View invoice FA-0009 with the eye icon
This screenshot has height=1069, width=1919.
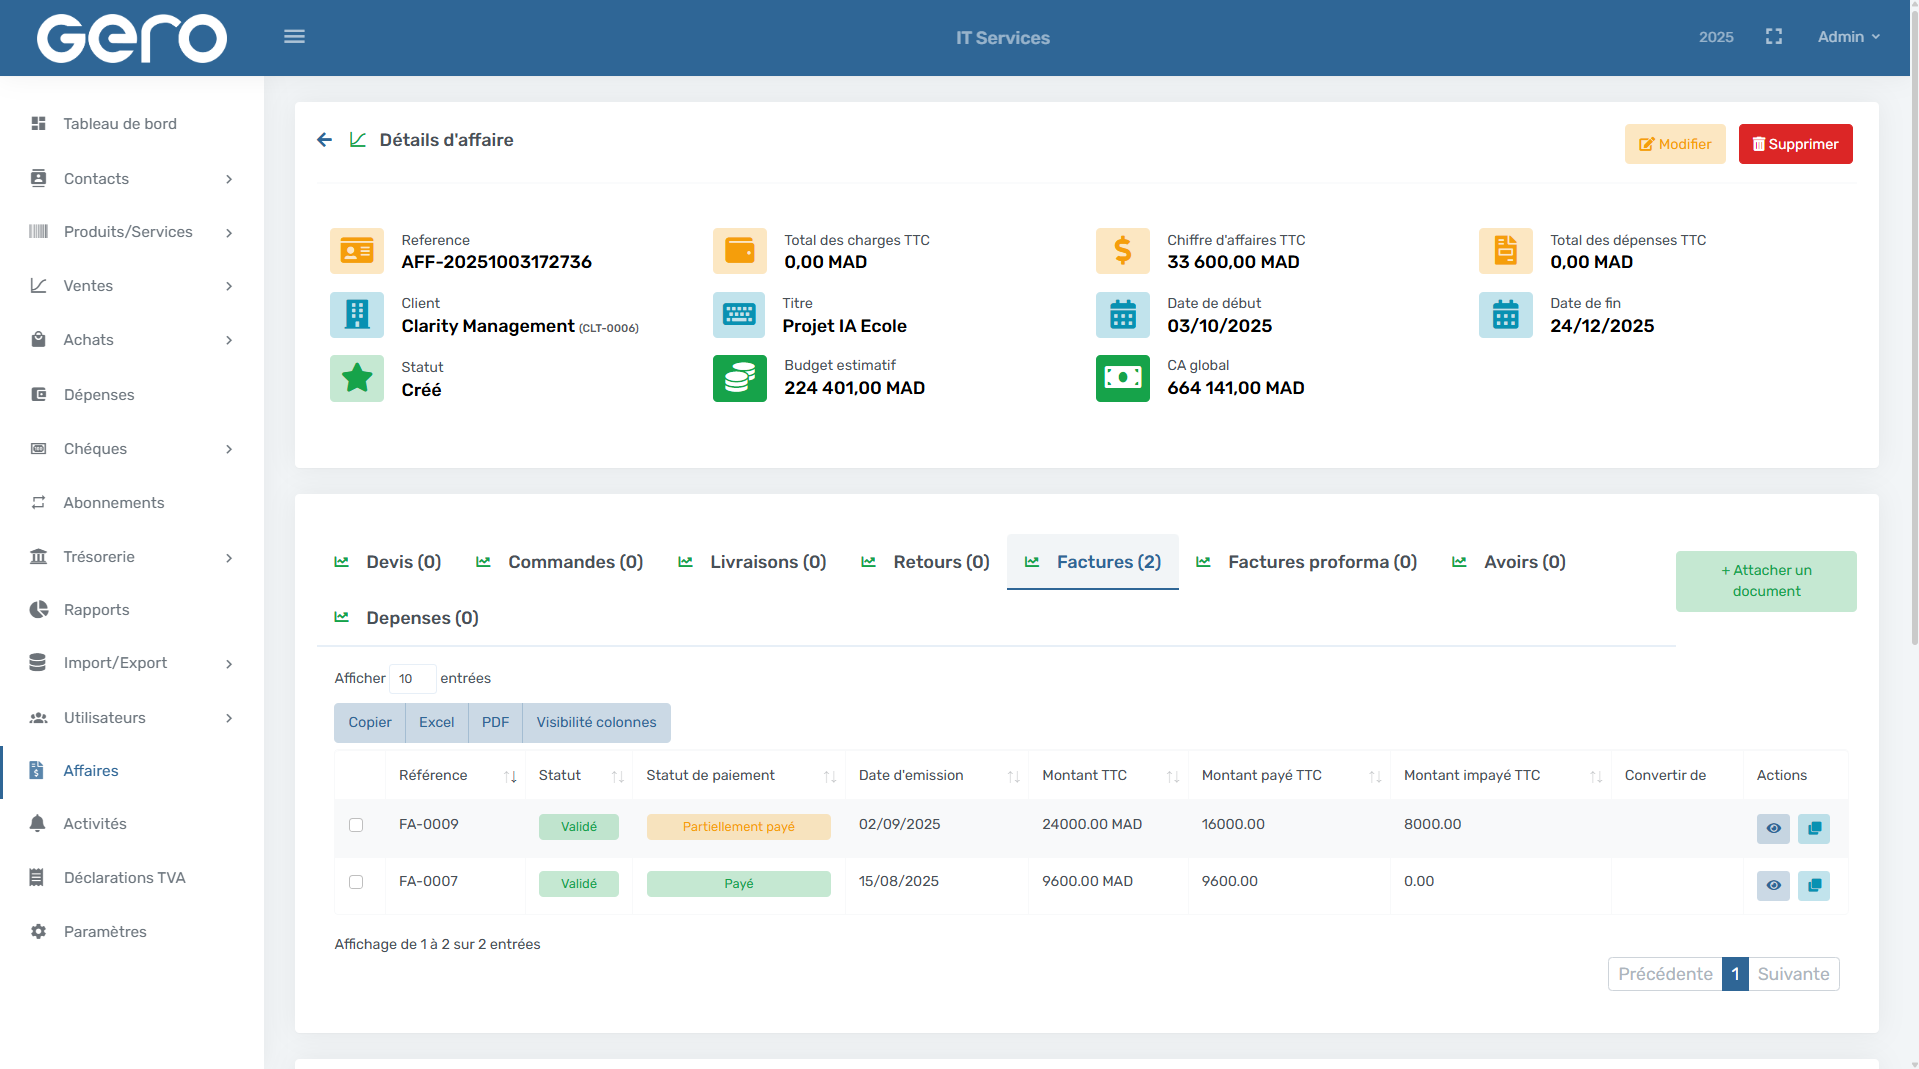(x=1773, y=828)
